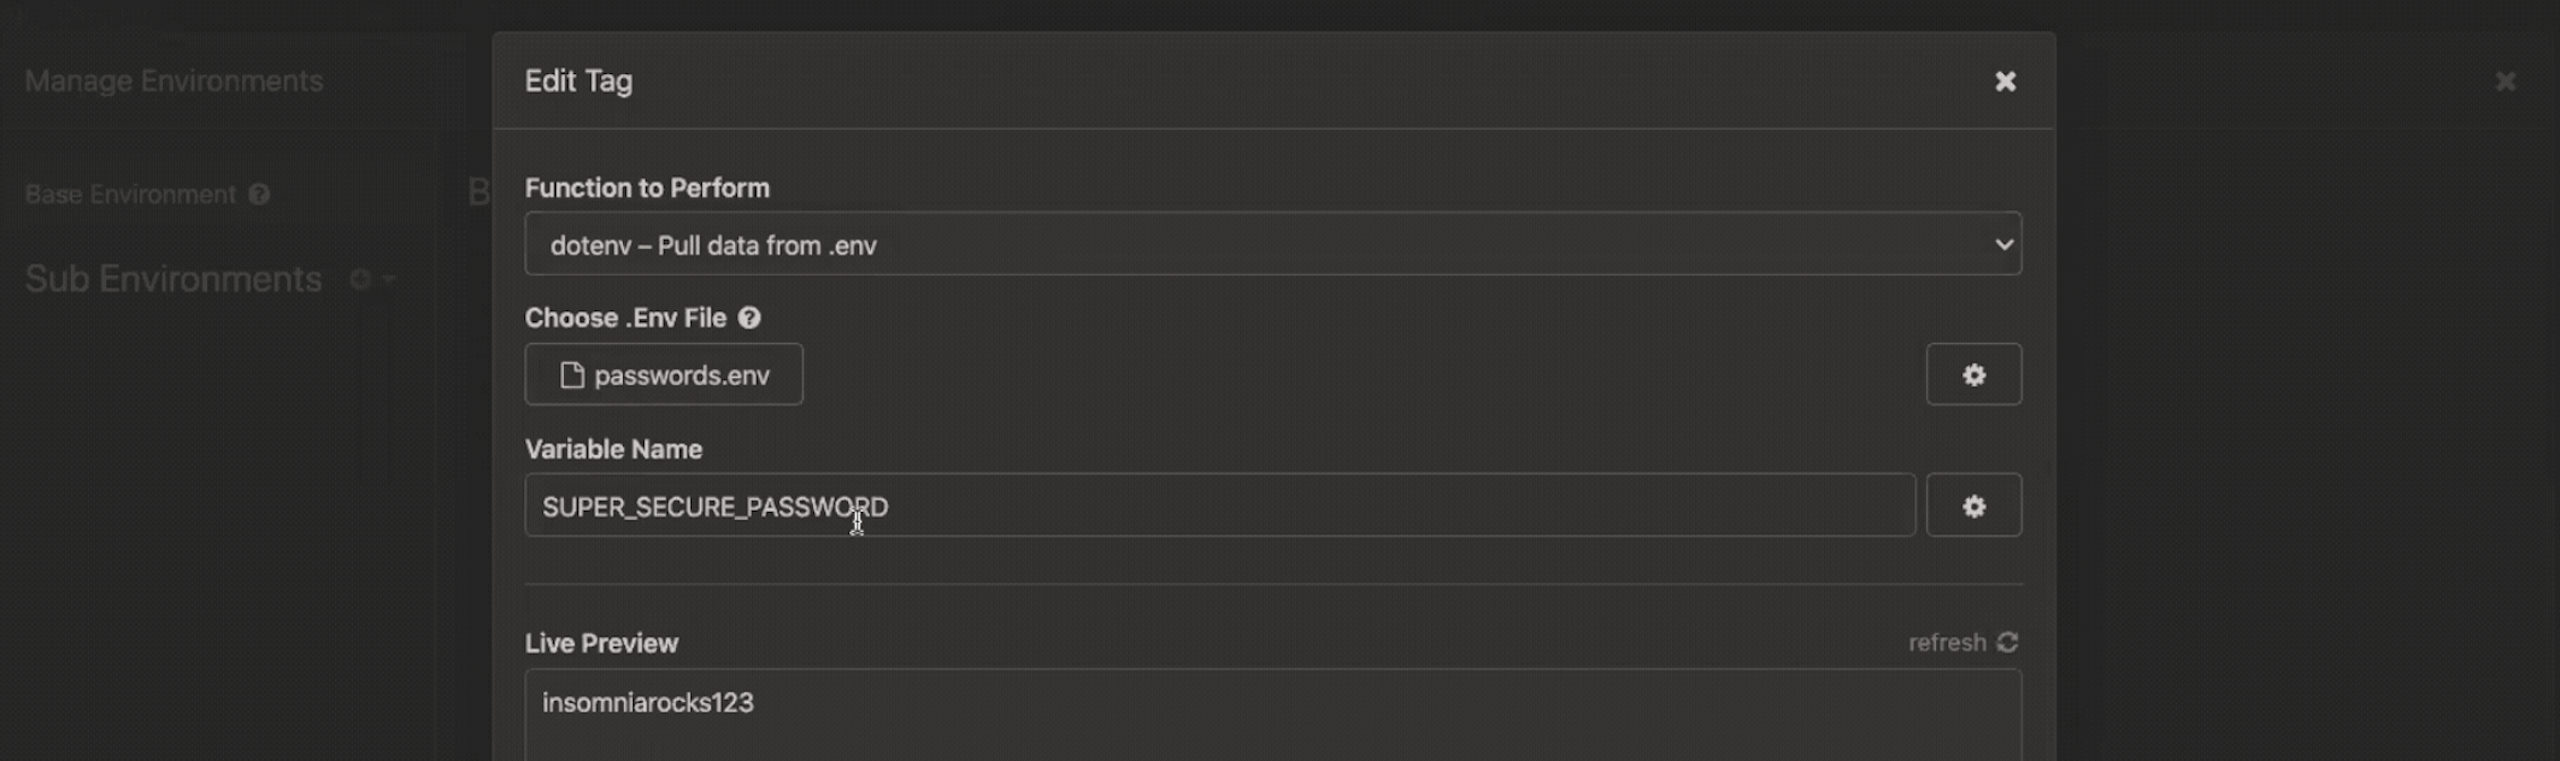This screenshot has width=2560, height=761.
Task: Open the Function to Perform dropdown
Action: point(1272,244)
